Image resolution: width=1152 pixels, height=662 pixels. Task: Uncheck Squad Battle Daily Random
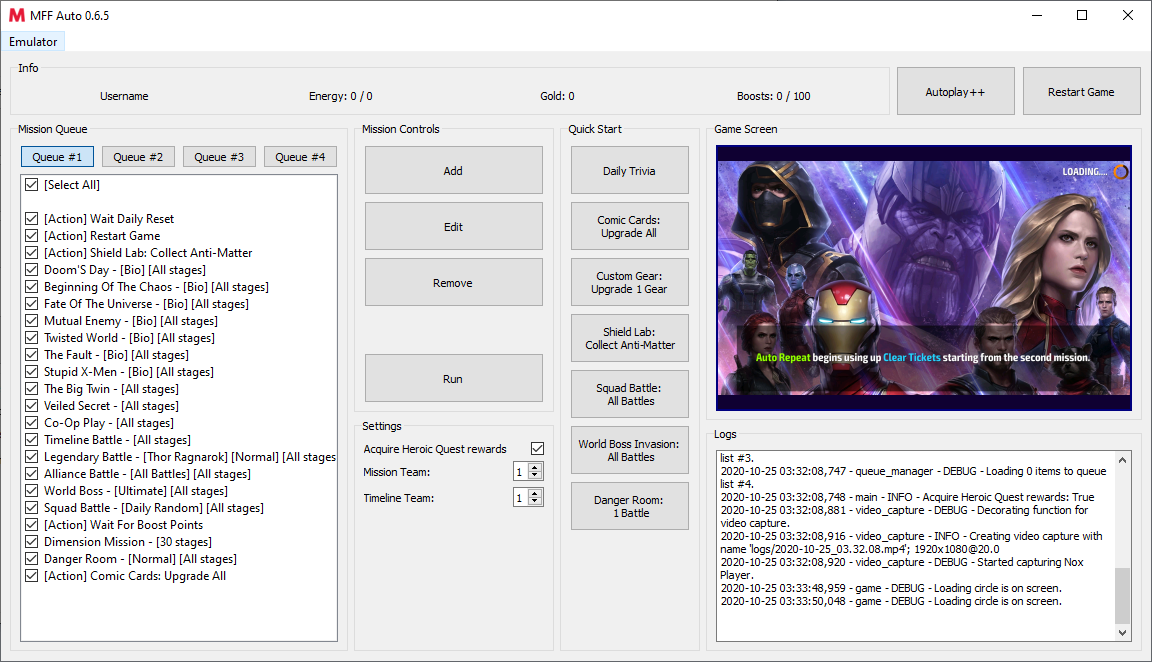pos(32,508)
